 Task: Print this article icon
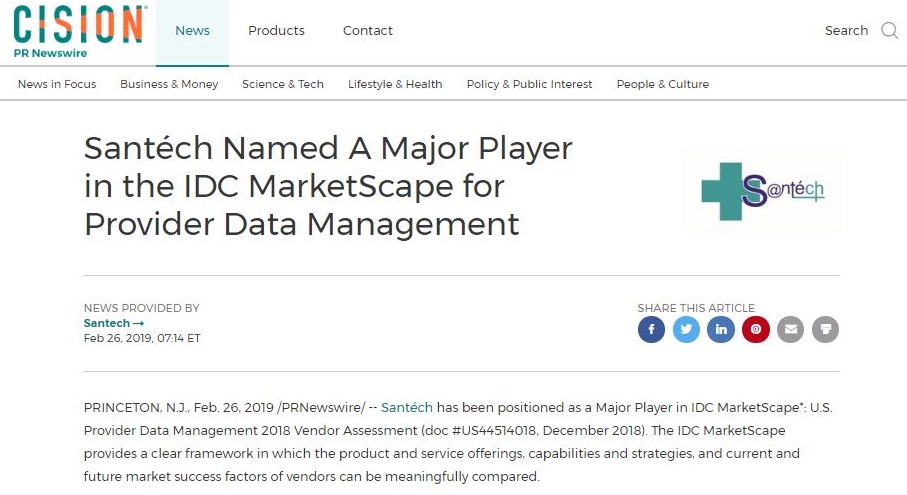825,330
